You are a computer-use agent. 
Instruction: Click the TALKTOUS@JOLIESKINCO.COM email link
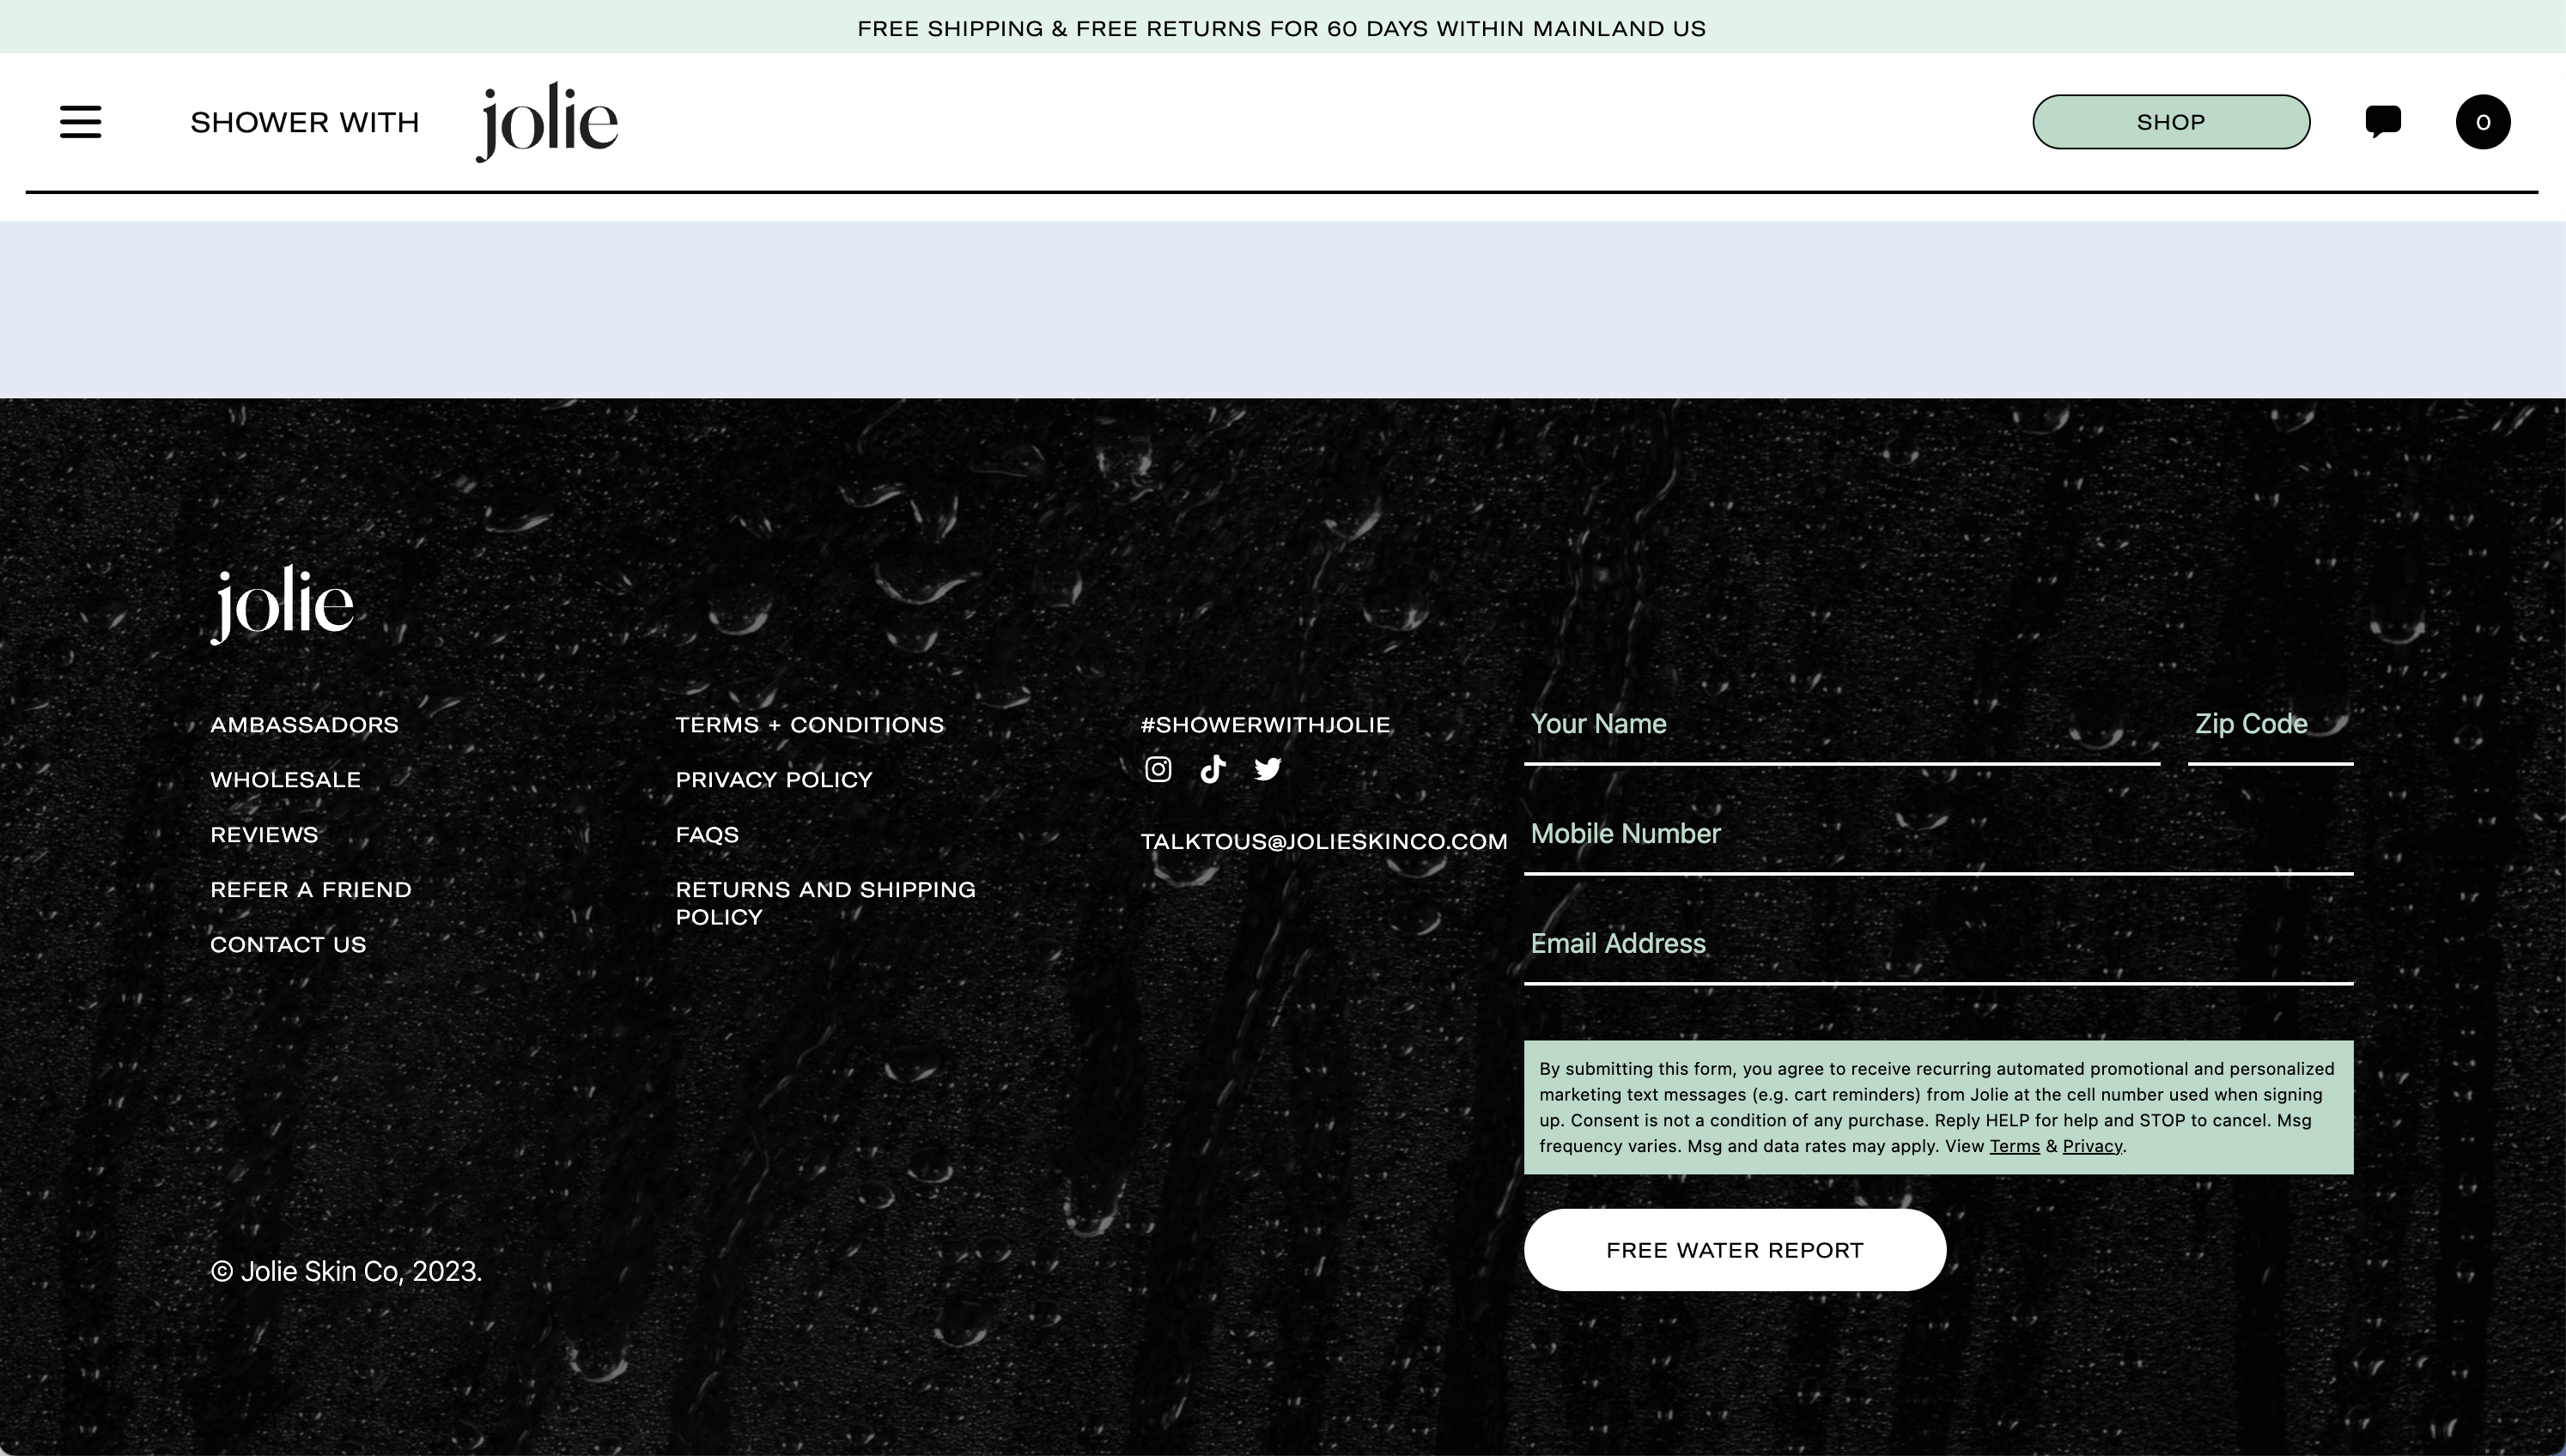point(1323,841)
